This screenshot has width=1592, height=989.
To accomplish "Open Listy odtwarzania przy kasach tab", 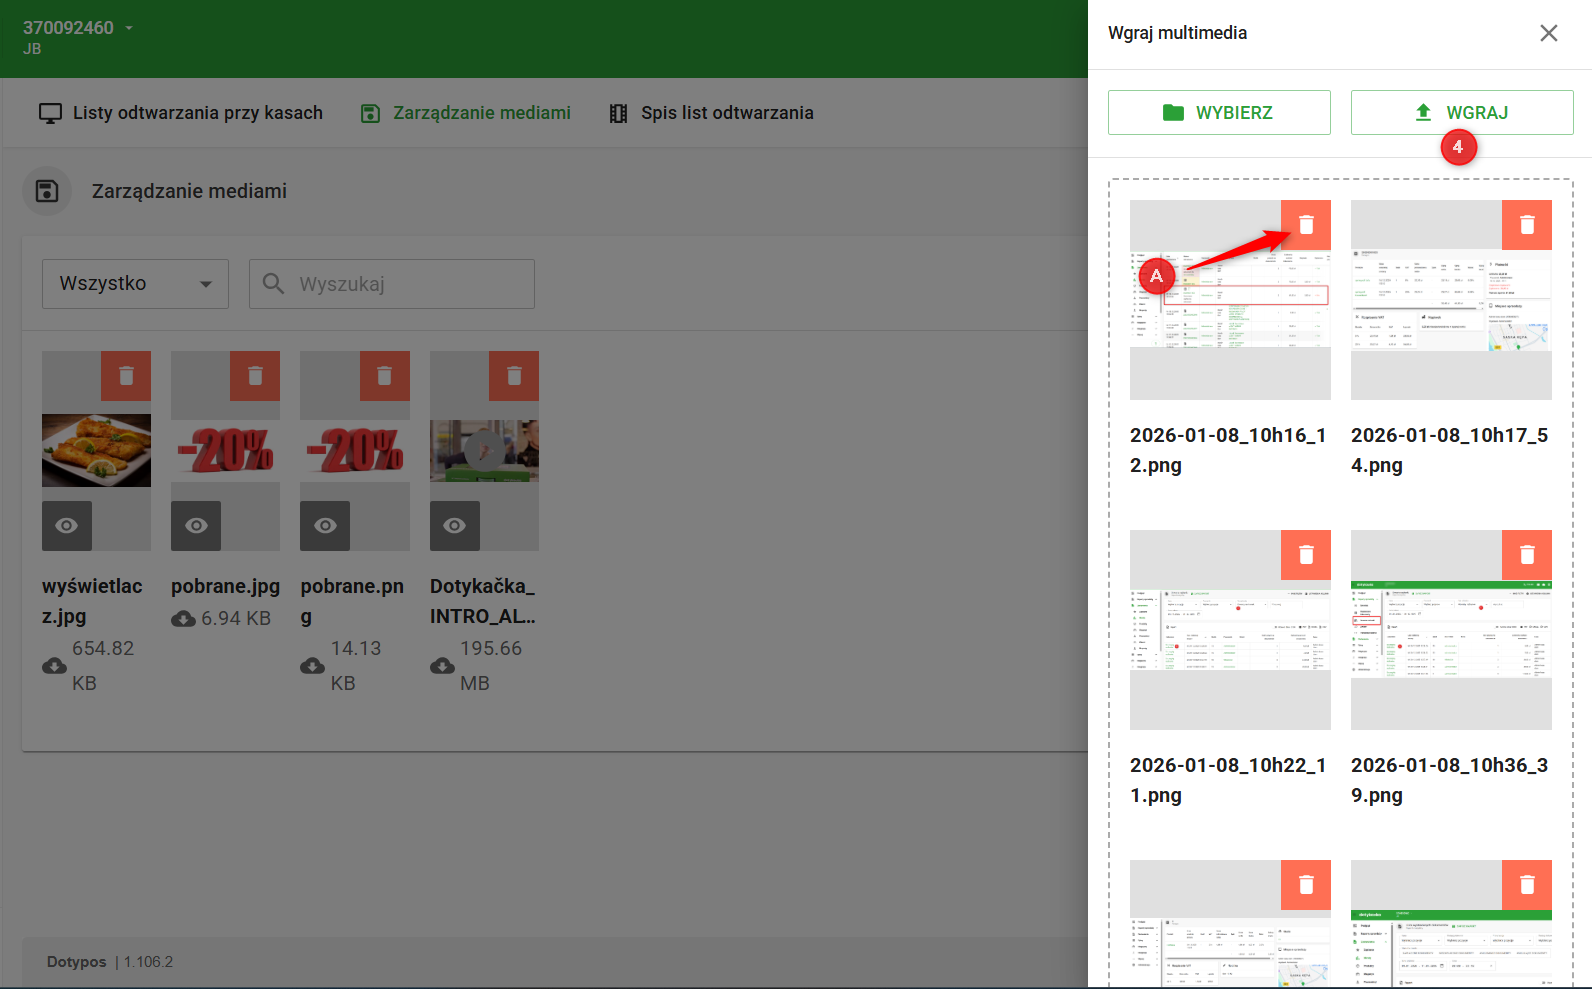I will point(181,113).
